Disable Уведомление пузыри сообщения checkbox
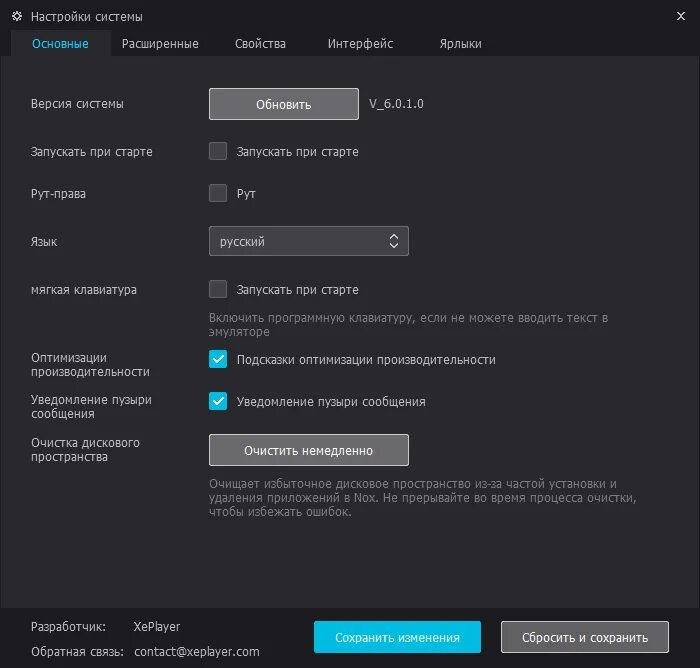Screen dimensions: 700x668 [218, 401]
